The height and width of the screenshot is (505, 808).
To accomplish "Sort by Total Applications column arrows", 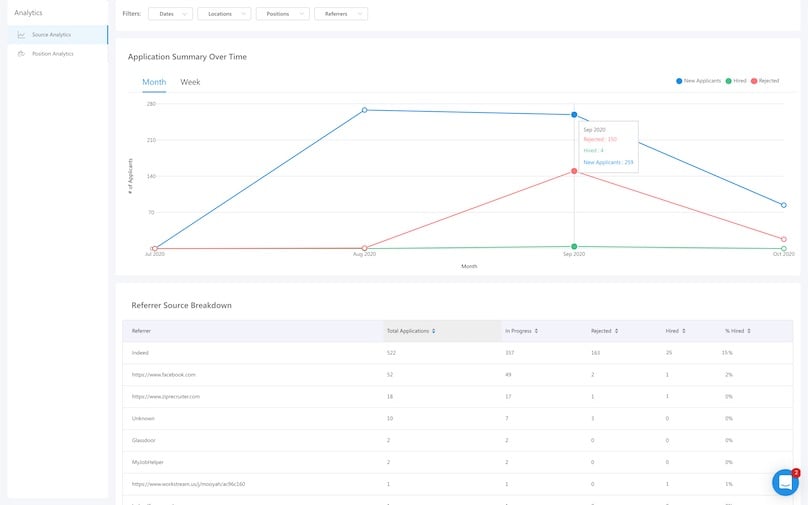I will click(x=433, y=330).
